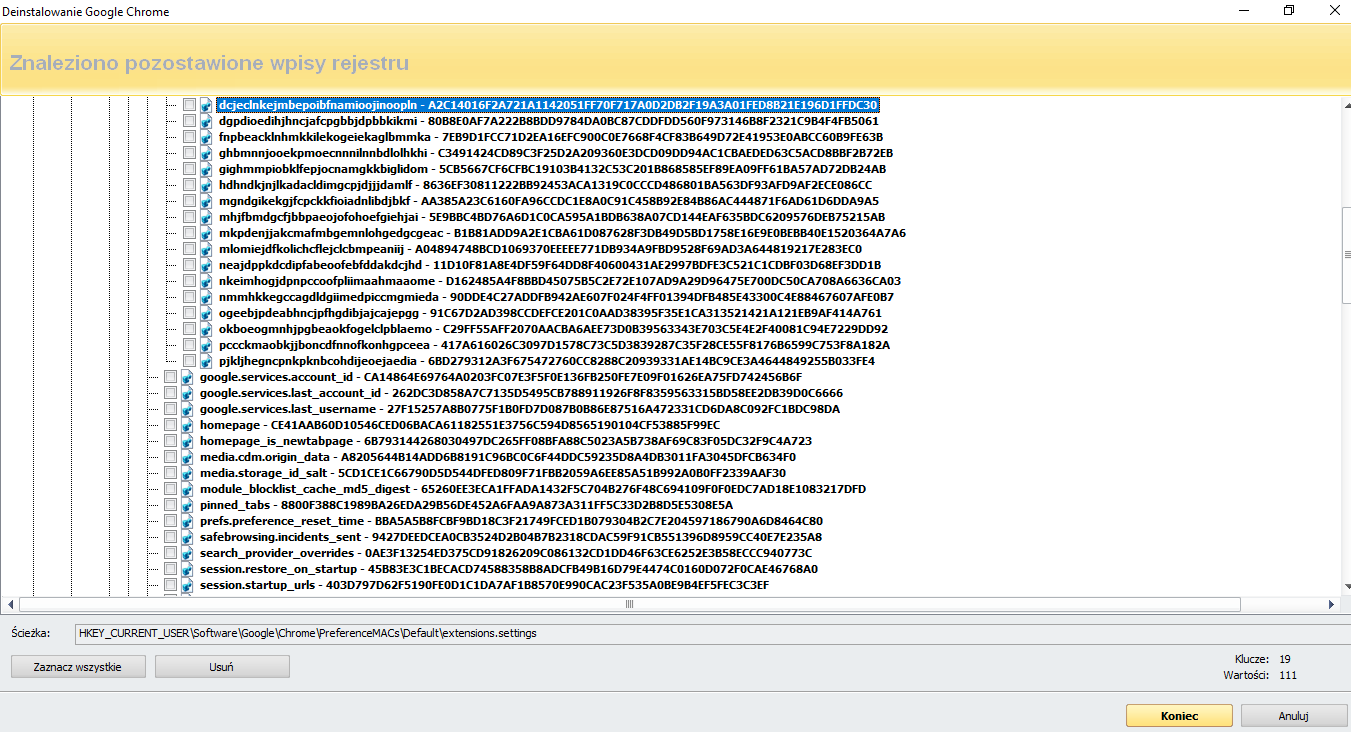Select the pinned_tabs row text
This screenshot has height=732, width=1351.
click(466, 505)
